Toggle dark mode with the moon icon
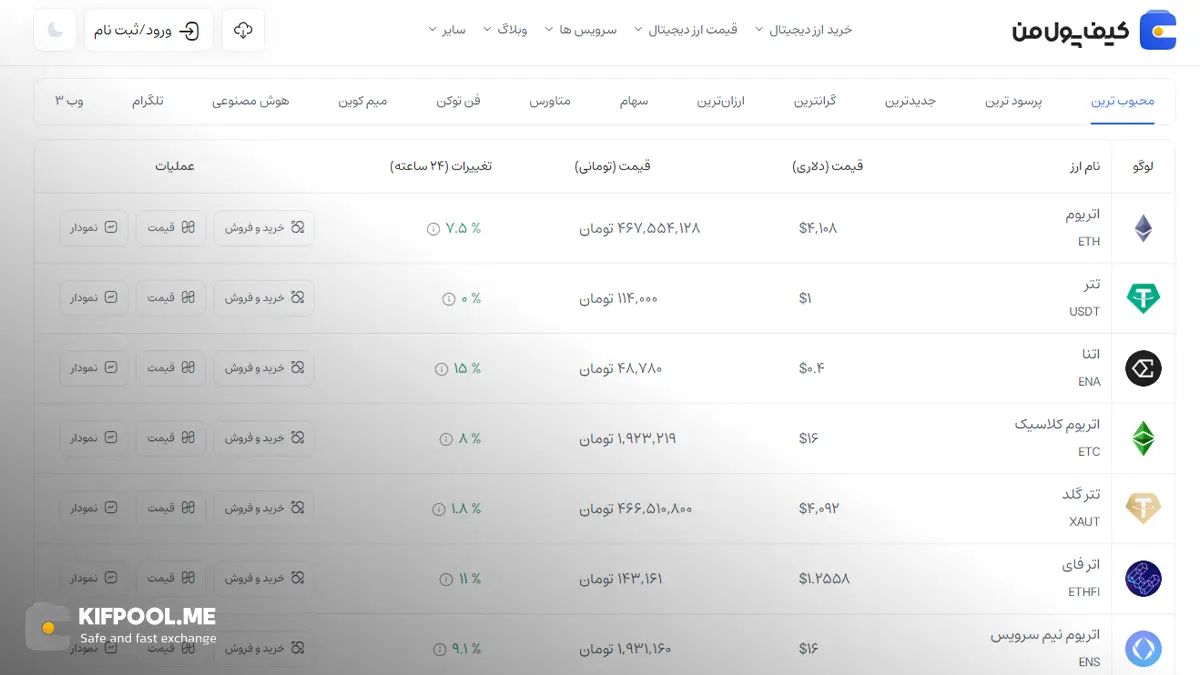 (54, 30)
